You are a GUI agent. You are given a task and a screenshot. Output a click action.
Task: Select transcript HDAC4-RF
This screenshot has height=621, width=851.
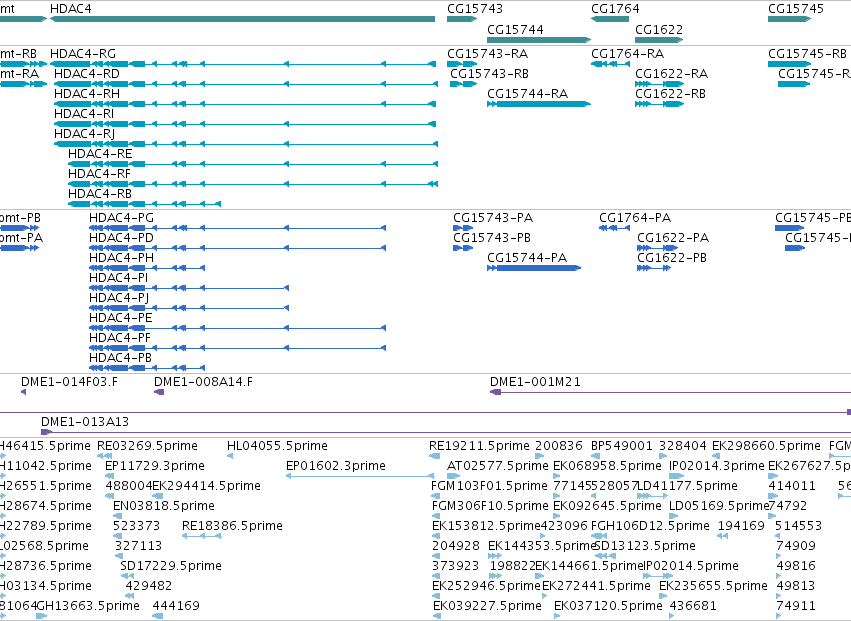click(x=253, y=184)
